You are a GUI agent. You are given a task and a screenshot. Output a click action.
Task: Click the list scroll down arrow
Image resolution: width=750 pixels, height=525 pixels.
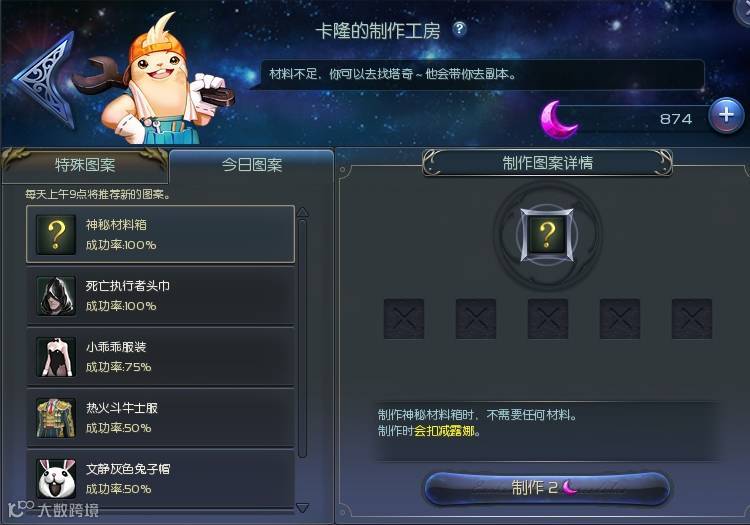pyautogui.click(x=302, y=507)
